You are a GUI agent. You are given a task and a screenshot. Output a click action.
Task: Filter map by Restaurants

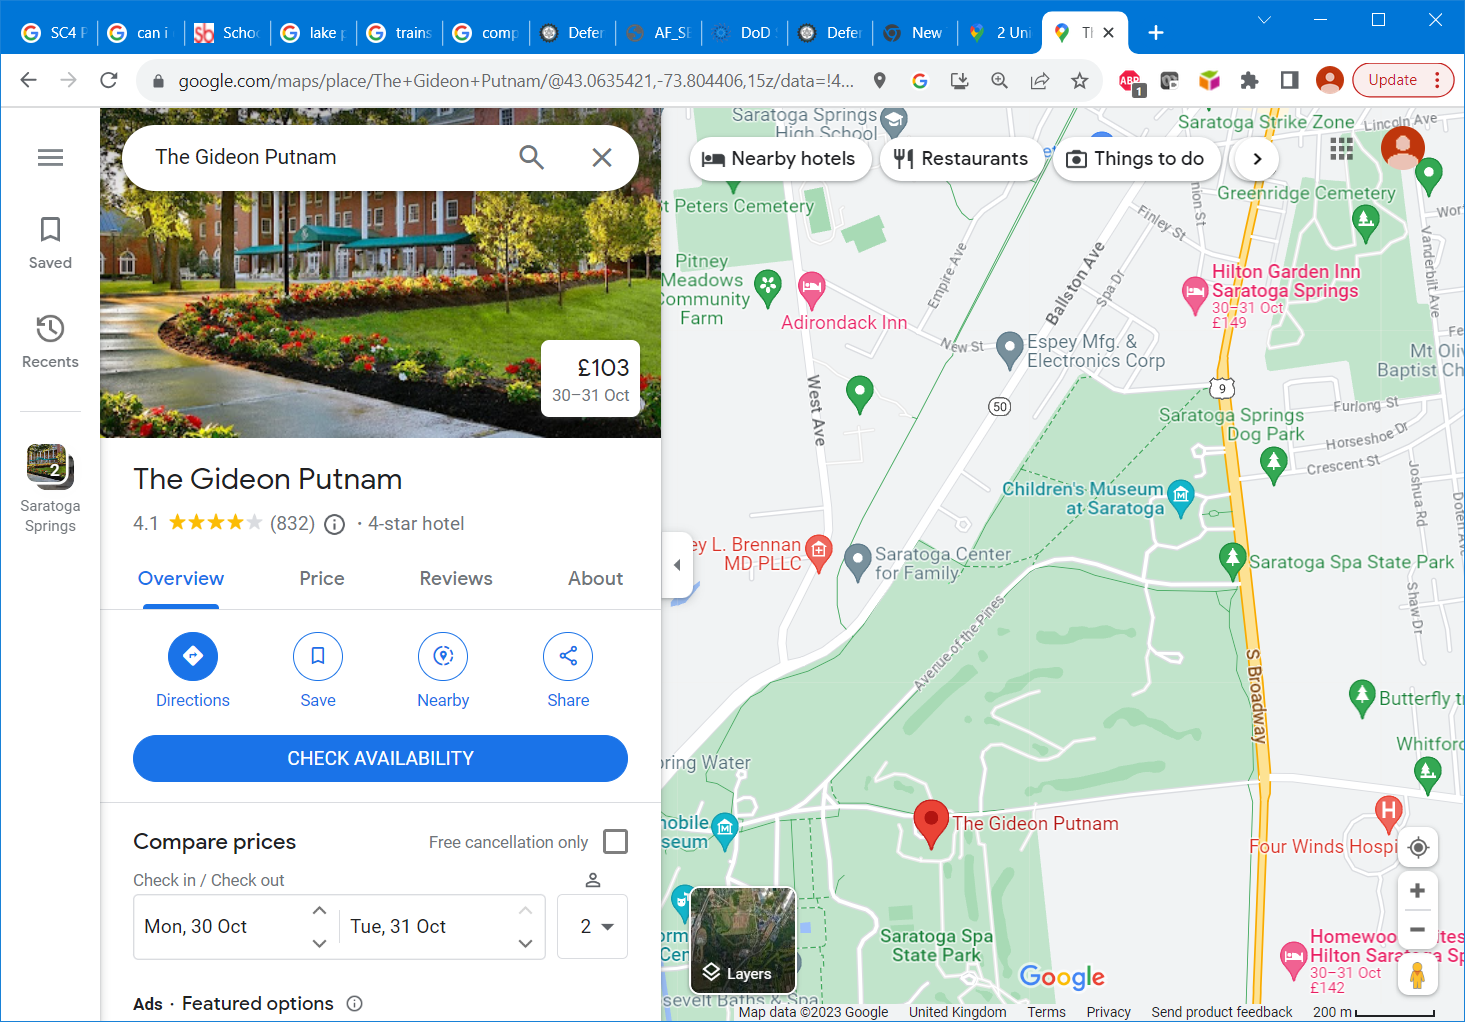(961, 159)
